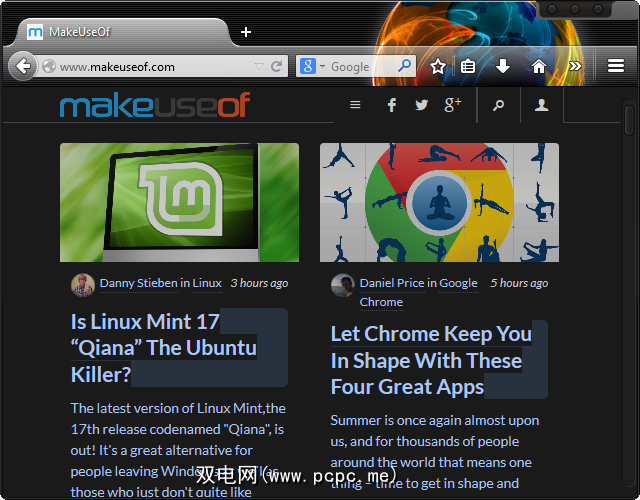Open the Daniel Price author link
The image size is (640, 500).
pos(392,283)
